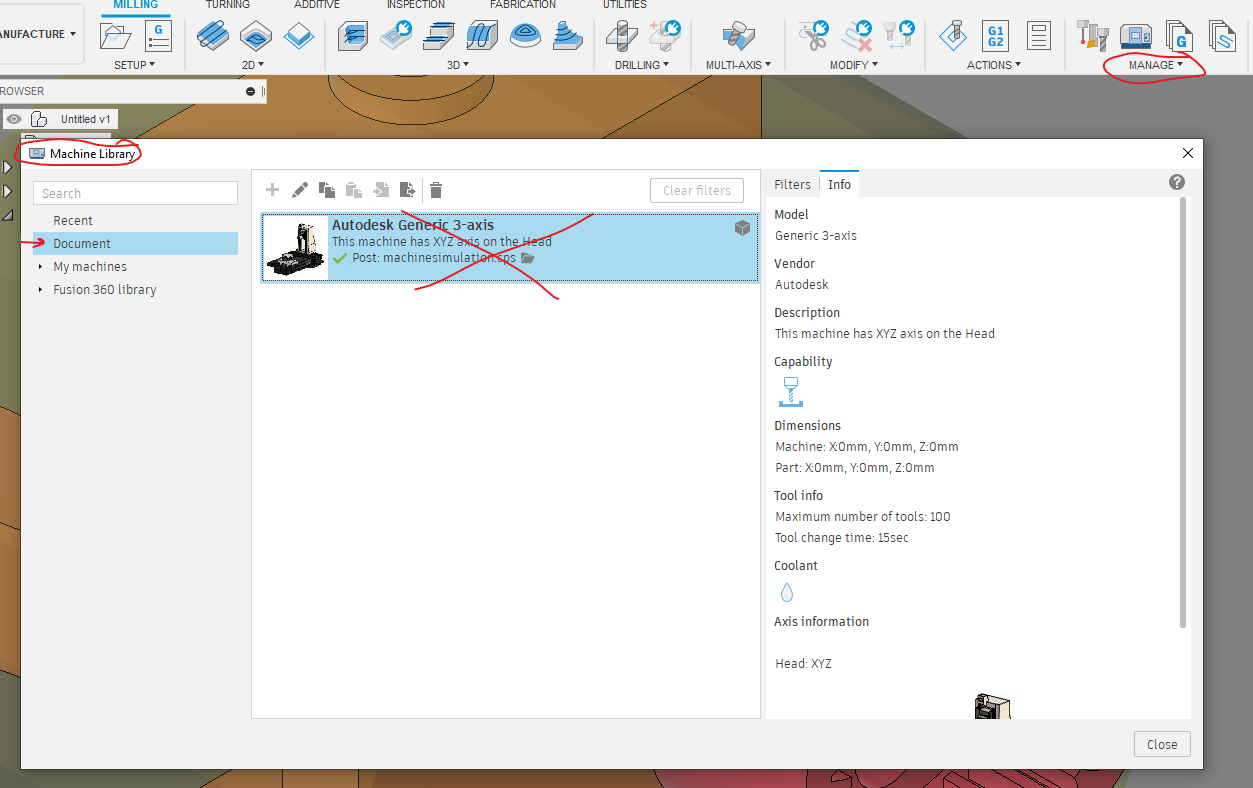This screenshot has width=1253, height=788.
Task: Open the 3D dropdown menu
Action: click(x=458, y=65)
